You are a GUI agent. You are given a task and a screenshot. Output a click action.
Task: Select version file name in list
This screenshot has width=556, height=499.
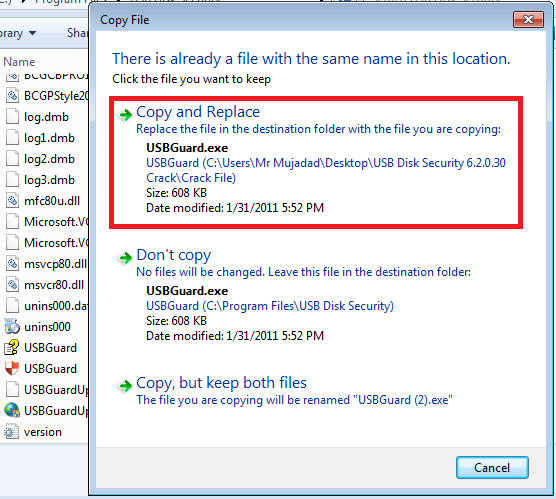click(x=43, y=432)
